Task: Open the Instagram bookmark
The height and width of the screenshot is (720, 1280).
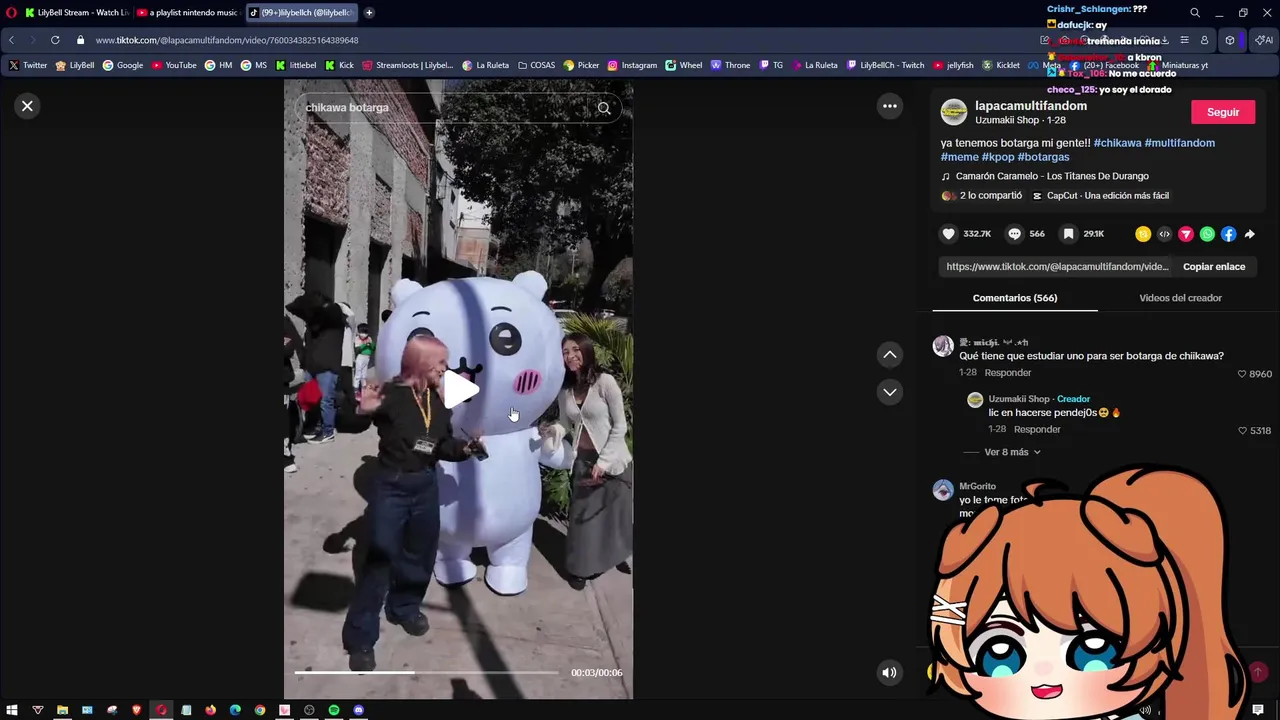Action: (632, 65)
